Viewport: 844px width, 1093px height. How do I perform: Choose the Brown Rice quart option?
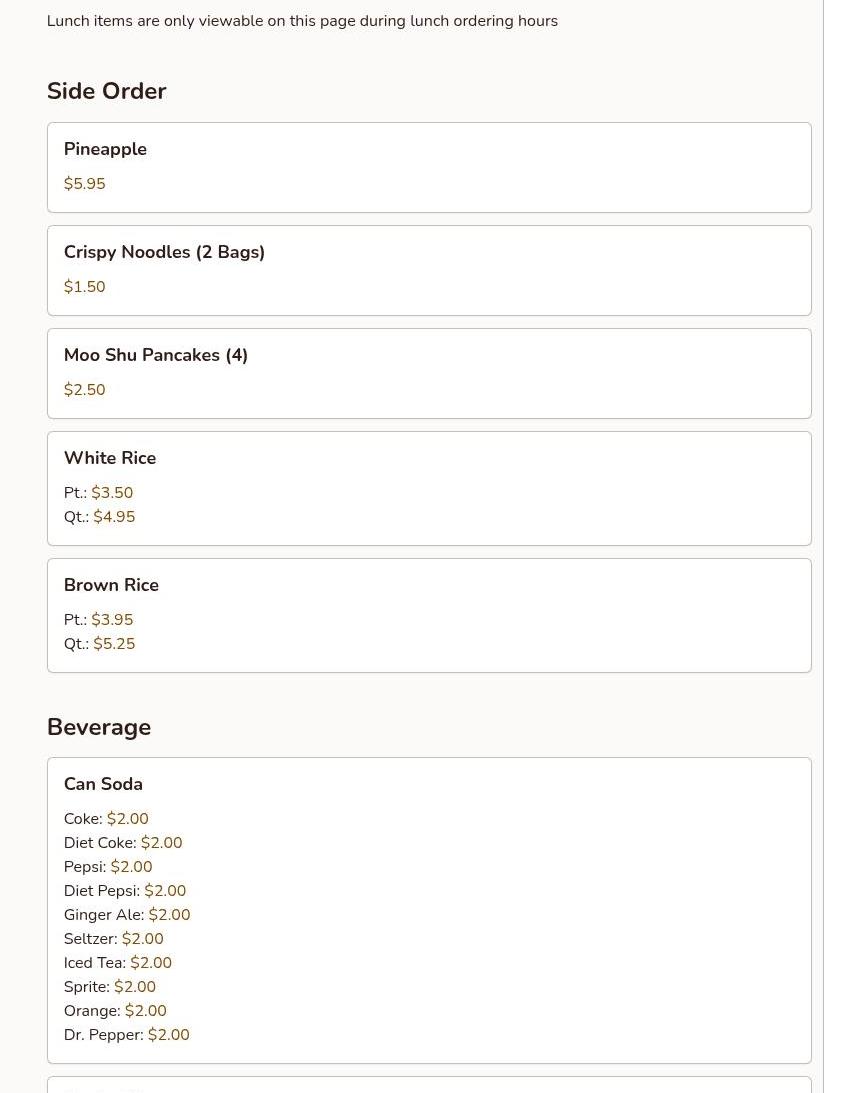click(99, 644)
